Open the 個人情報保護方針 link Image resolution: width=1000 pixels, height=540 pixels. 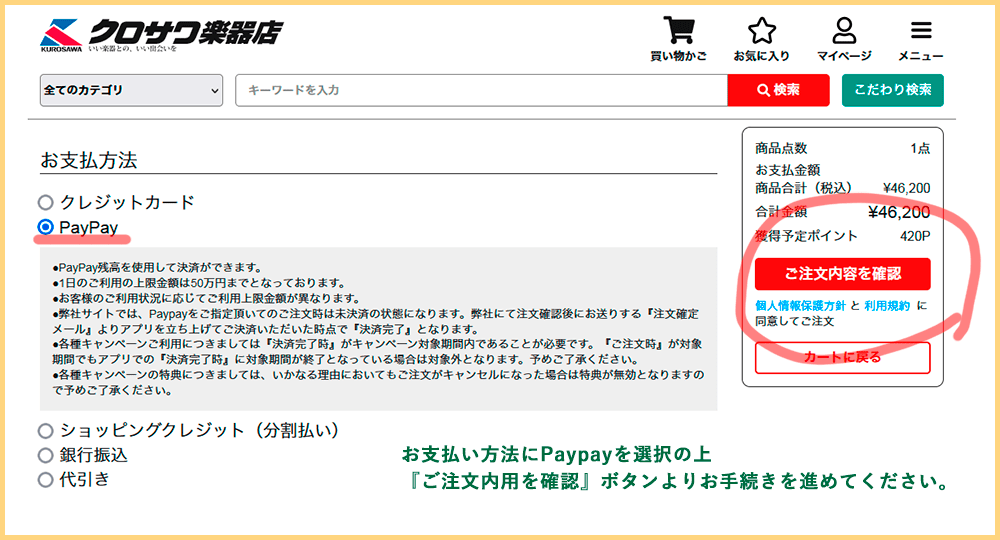pyautogui.click(x=800, y=305)
